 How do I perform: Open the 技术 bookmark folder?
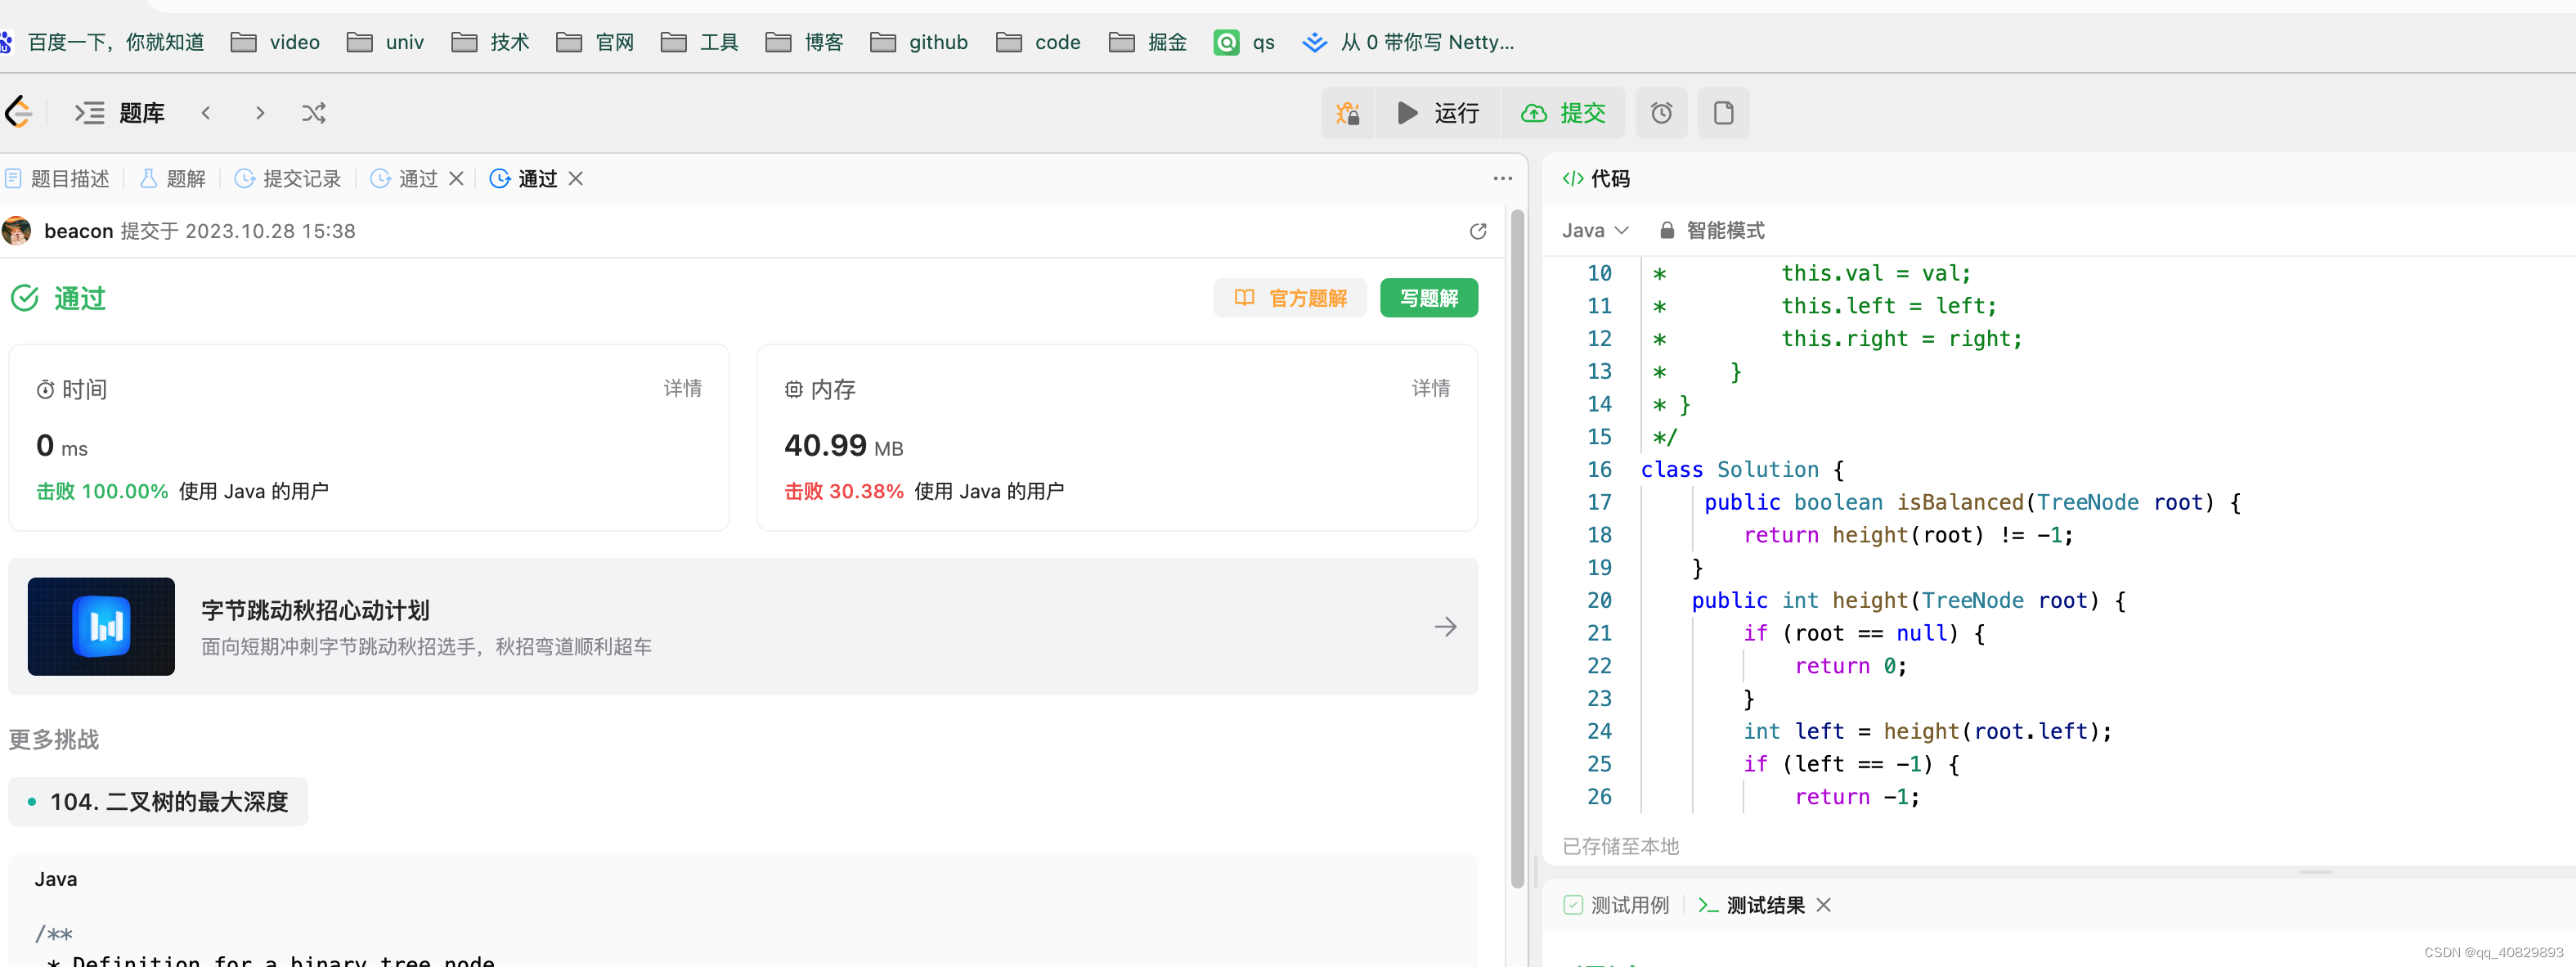coord(490,42)
